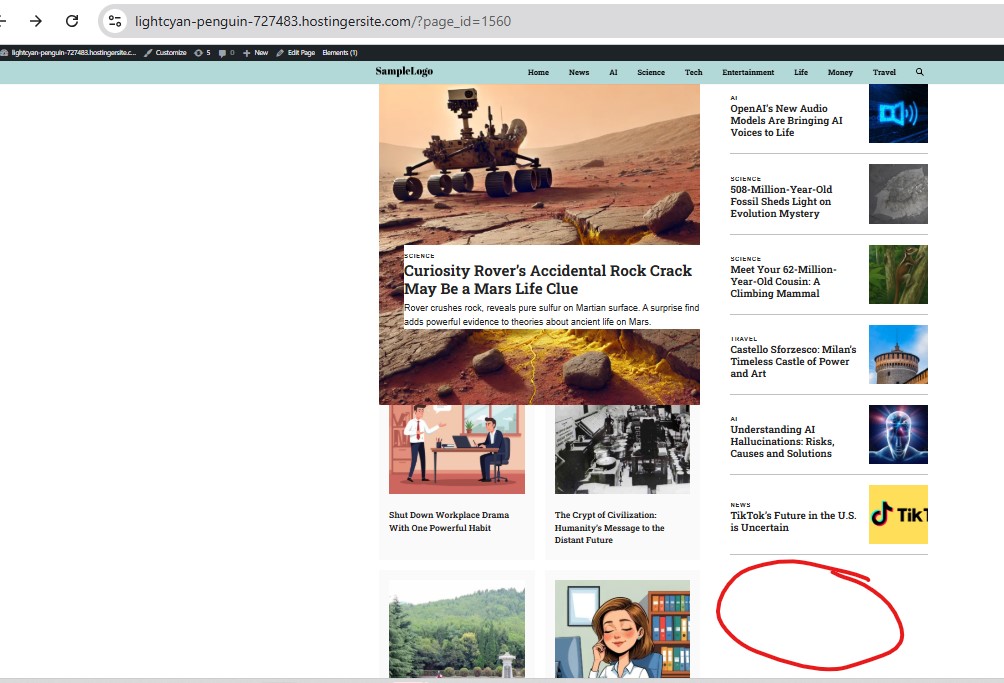Click the Rover crushes rock excerpt text
Image resolution: width=1004 pixels, height=683 pixels.
[551, 315]
